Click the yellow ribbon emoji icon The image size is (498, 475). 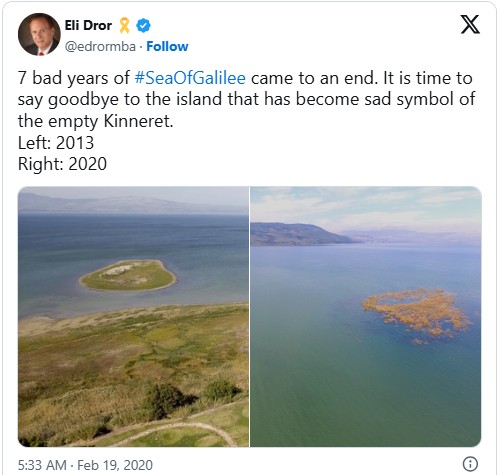click(x=124, y=26)
